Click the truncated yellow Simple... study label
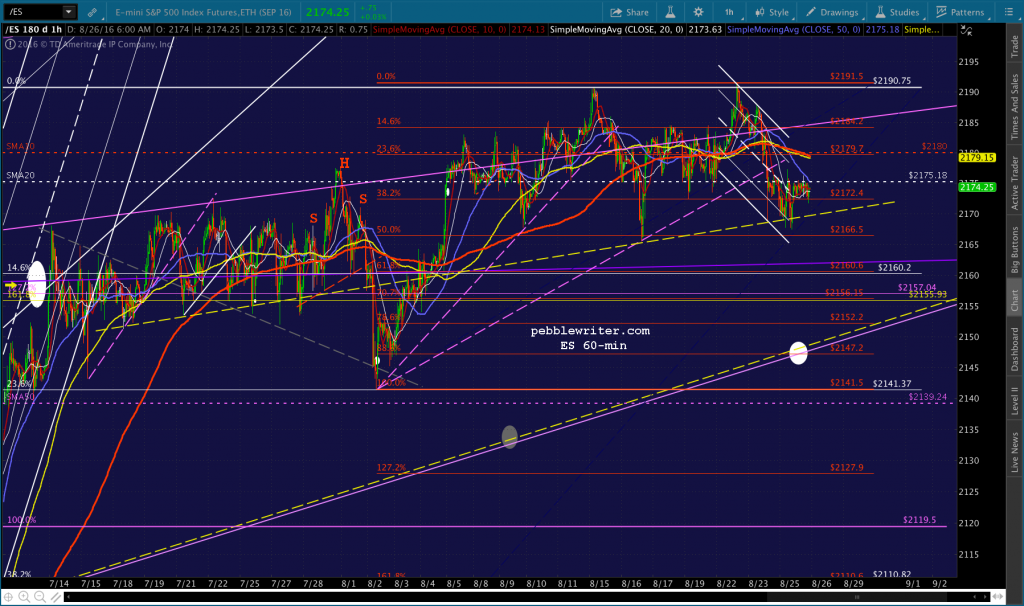Image resolution: width=1024 pixels, height=606 pixels. point(921,30)
